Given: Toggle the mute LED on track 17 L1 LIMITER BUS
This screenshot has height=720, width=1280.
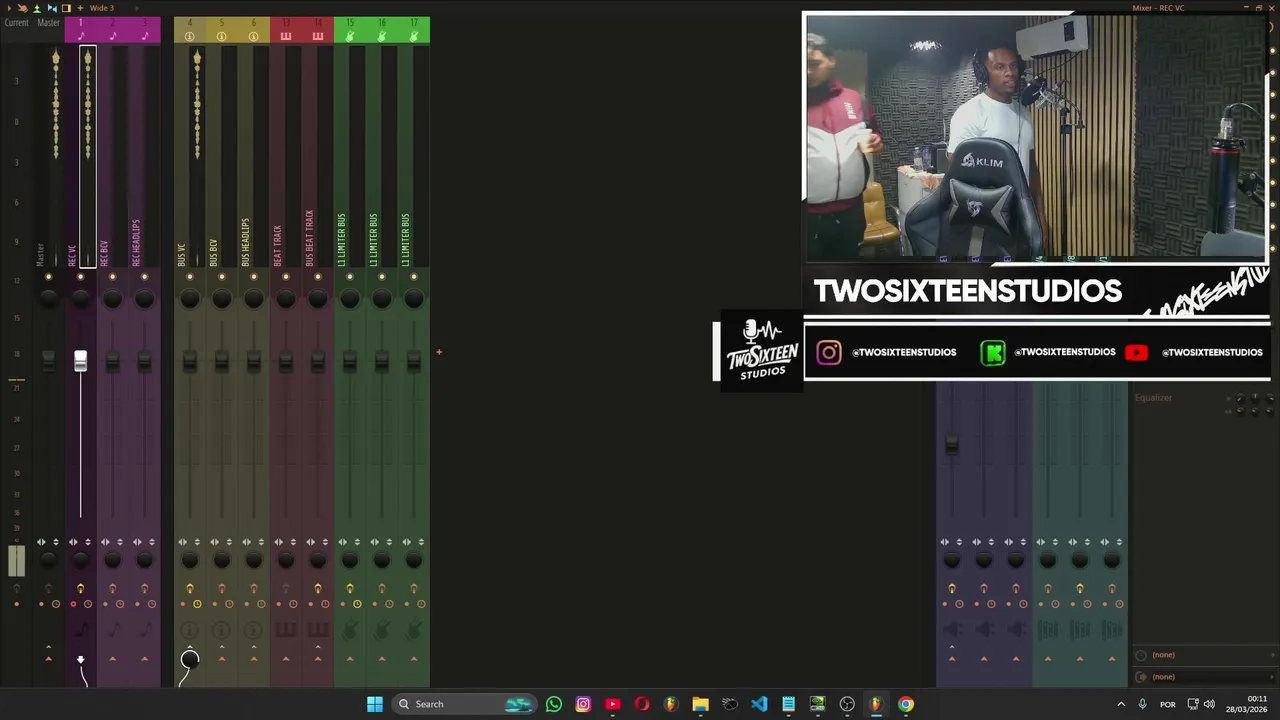Looking at the screenshot, I should 414,277.
